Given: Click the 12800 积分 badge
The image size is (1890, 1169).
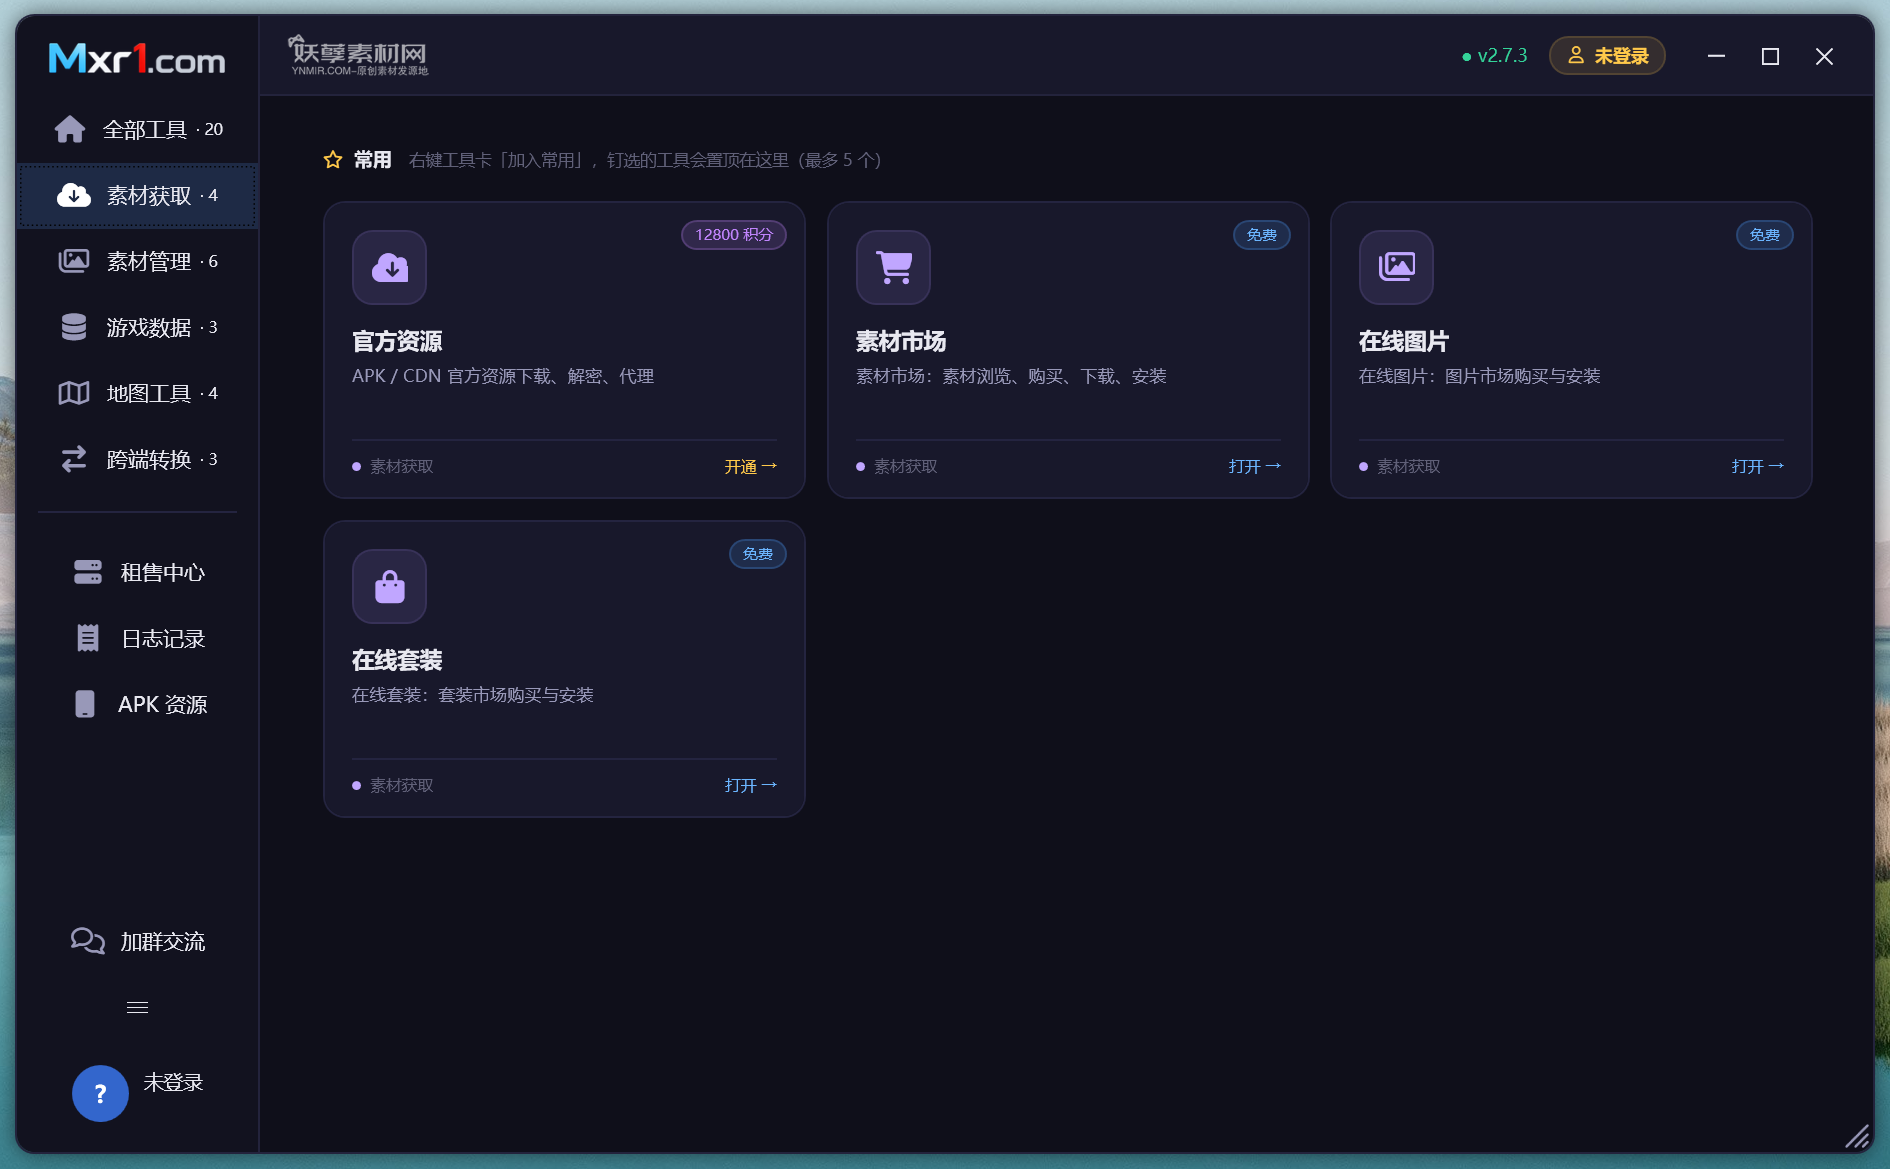Looking at the screenshot, I should pyautogui.click(x=734, y=235).
